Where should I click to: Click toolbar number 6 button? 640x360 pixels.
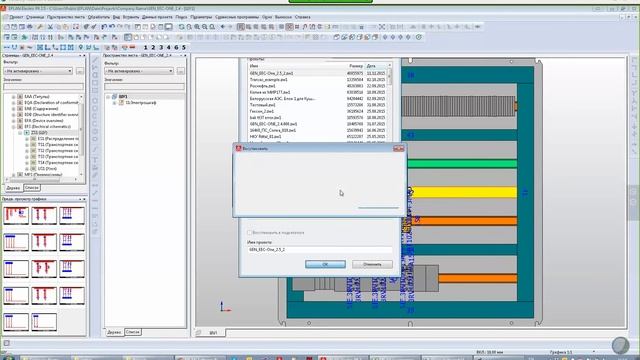pyautogui.click(x=176, y=47)
